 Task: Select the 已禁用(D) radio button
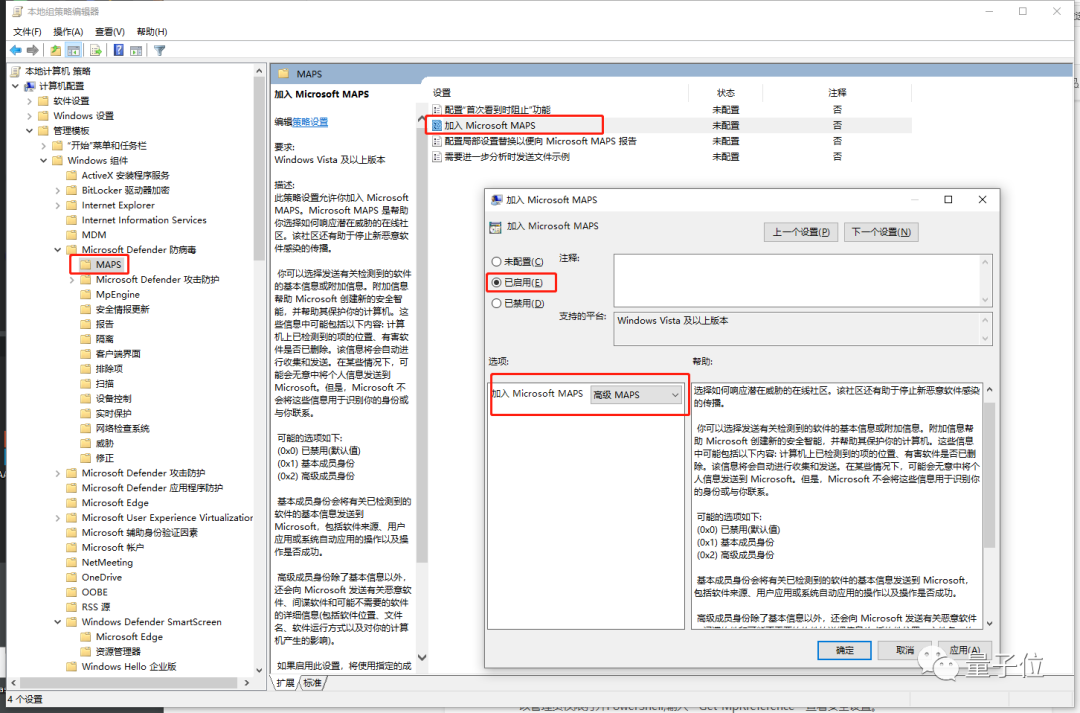(x=496, y=303)
